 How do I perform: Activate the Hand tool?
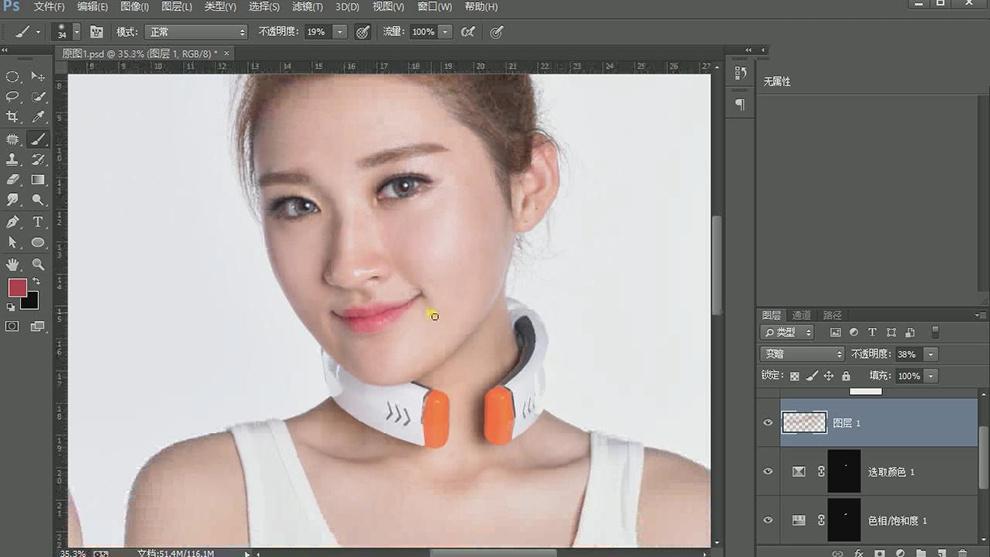point(13,264)
